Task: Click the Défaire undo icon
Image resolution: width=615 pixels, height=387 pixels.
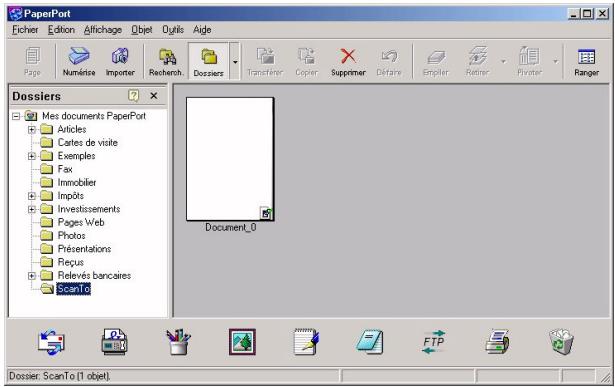Action: tap(389, 61)
